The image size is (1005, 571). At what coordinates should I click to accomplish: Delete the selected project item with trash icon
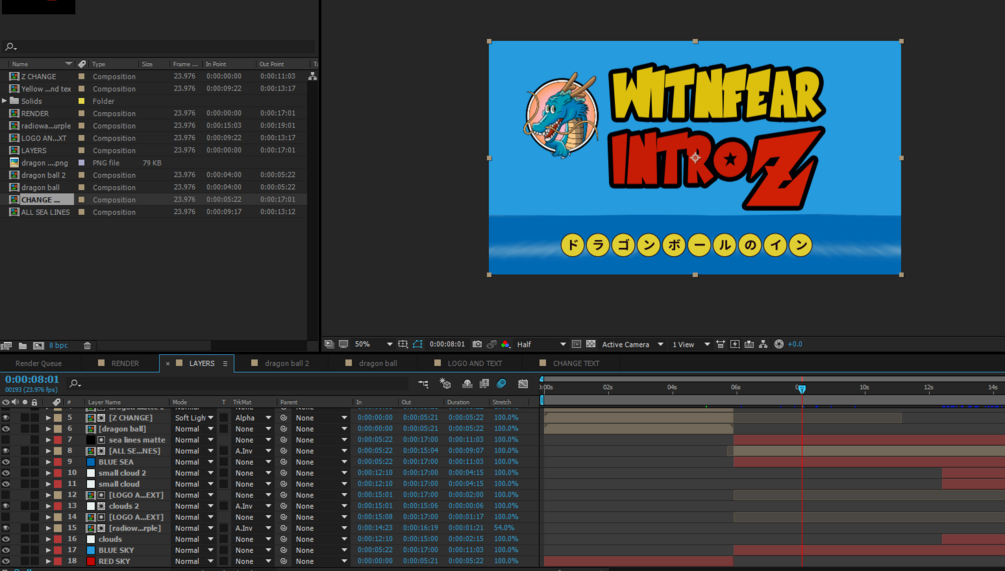(87, 345)
